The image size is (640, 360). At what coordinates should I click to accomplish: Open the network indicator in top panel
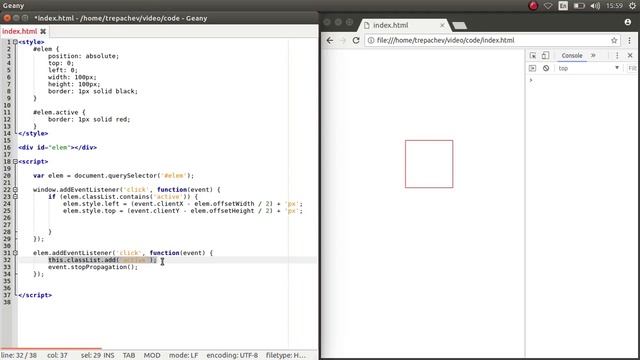point(548,6)
